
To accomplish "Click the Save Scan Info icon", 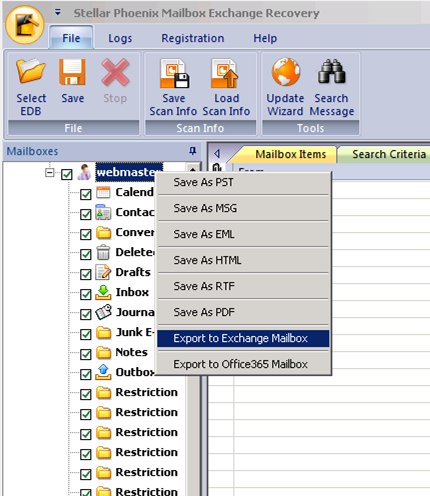I will (174, 73).
